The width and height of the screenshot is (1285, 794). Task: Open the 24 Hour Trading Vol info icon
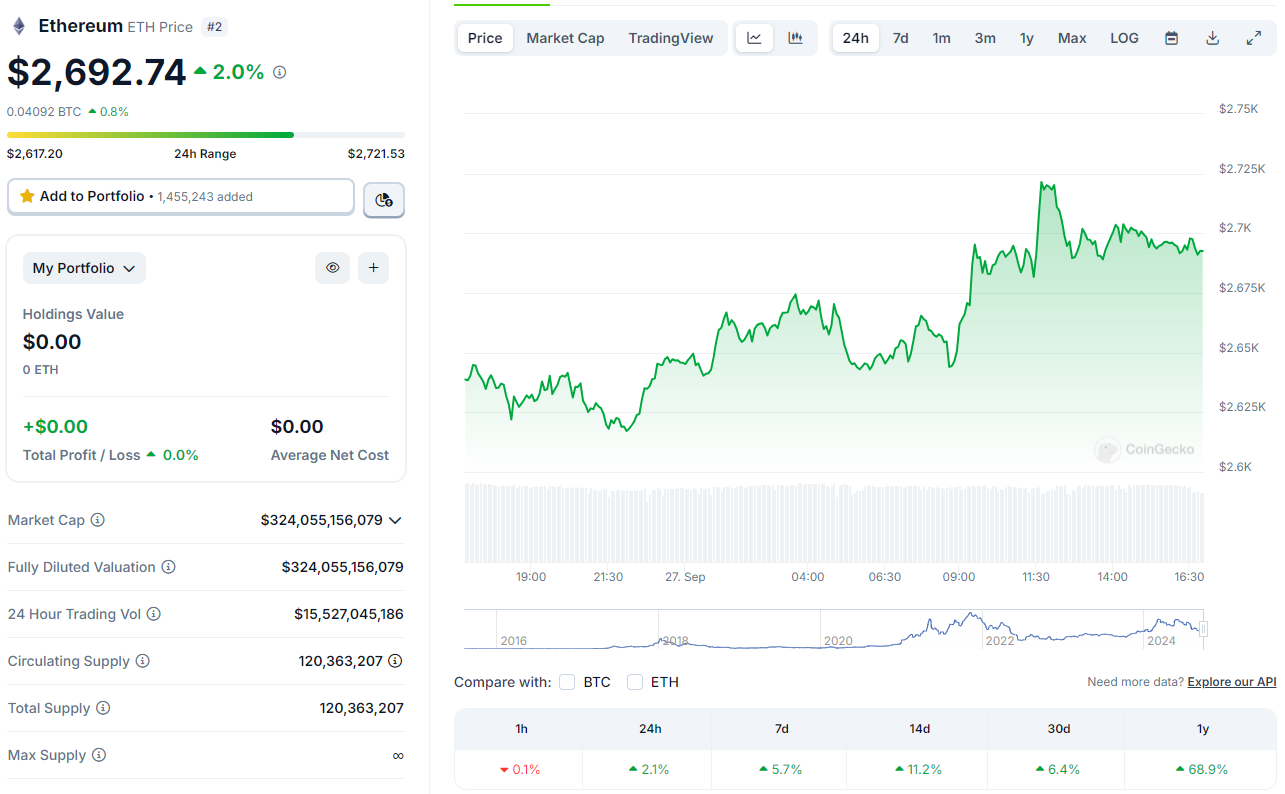point(154,614)
